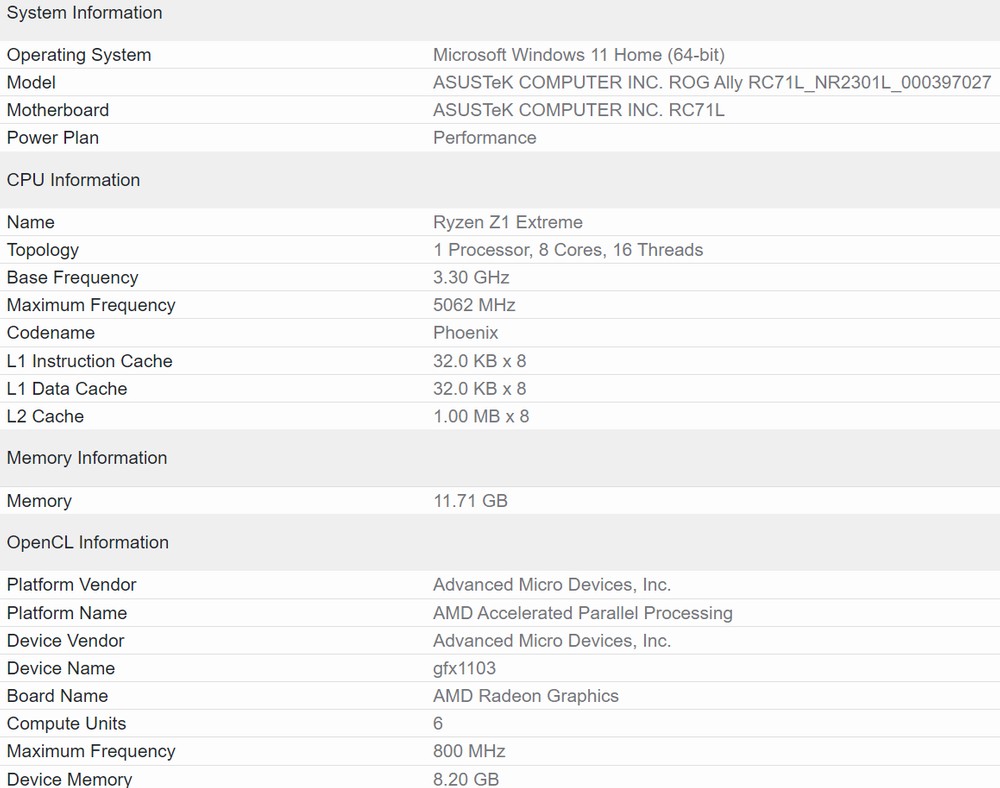Click the 5062 MHz maximum frequency value
The height and width of the screenshot is (788, 1000).
coord(474,305)
